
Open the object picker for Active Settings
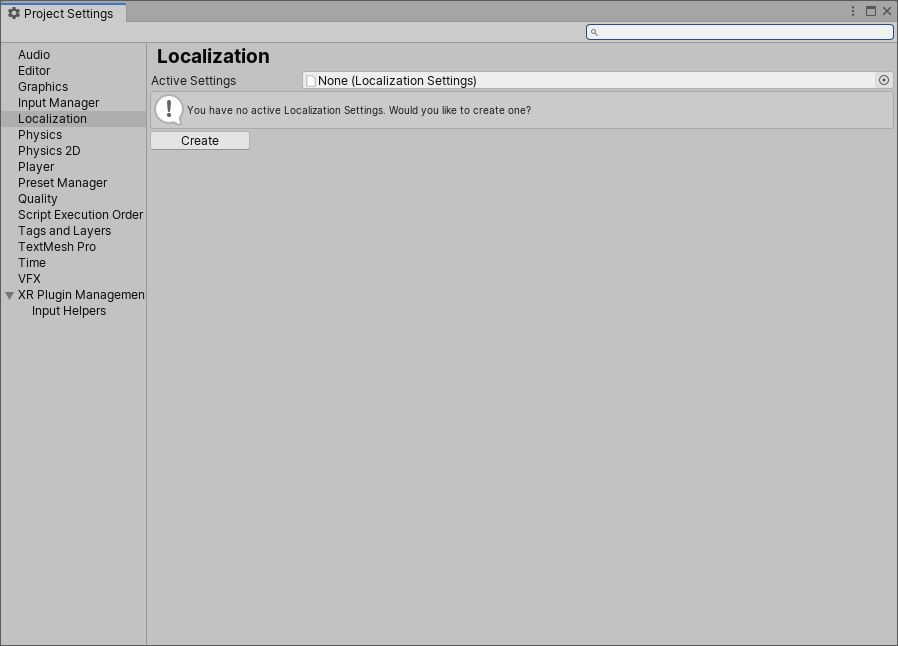click(x=882, y=80)
